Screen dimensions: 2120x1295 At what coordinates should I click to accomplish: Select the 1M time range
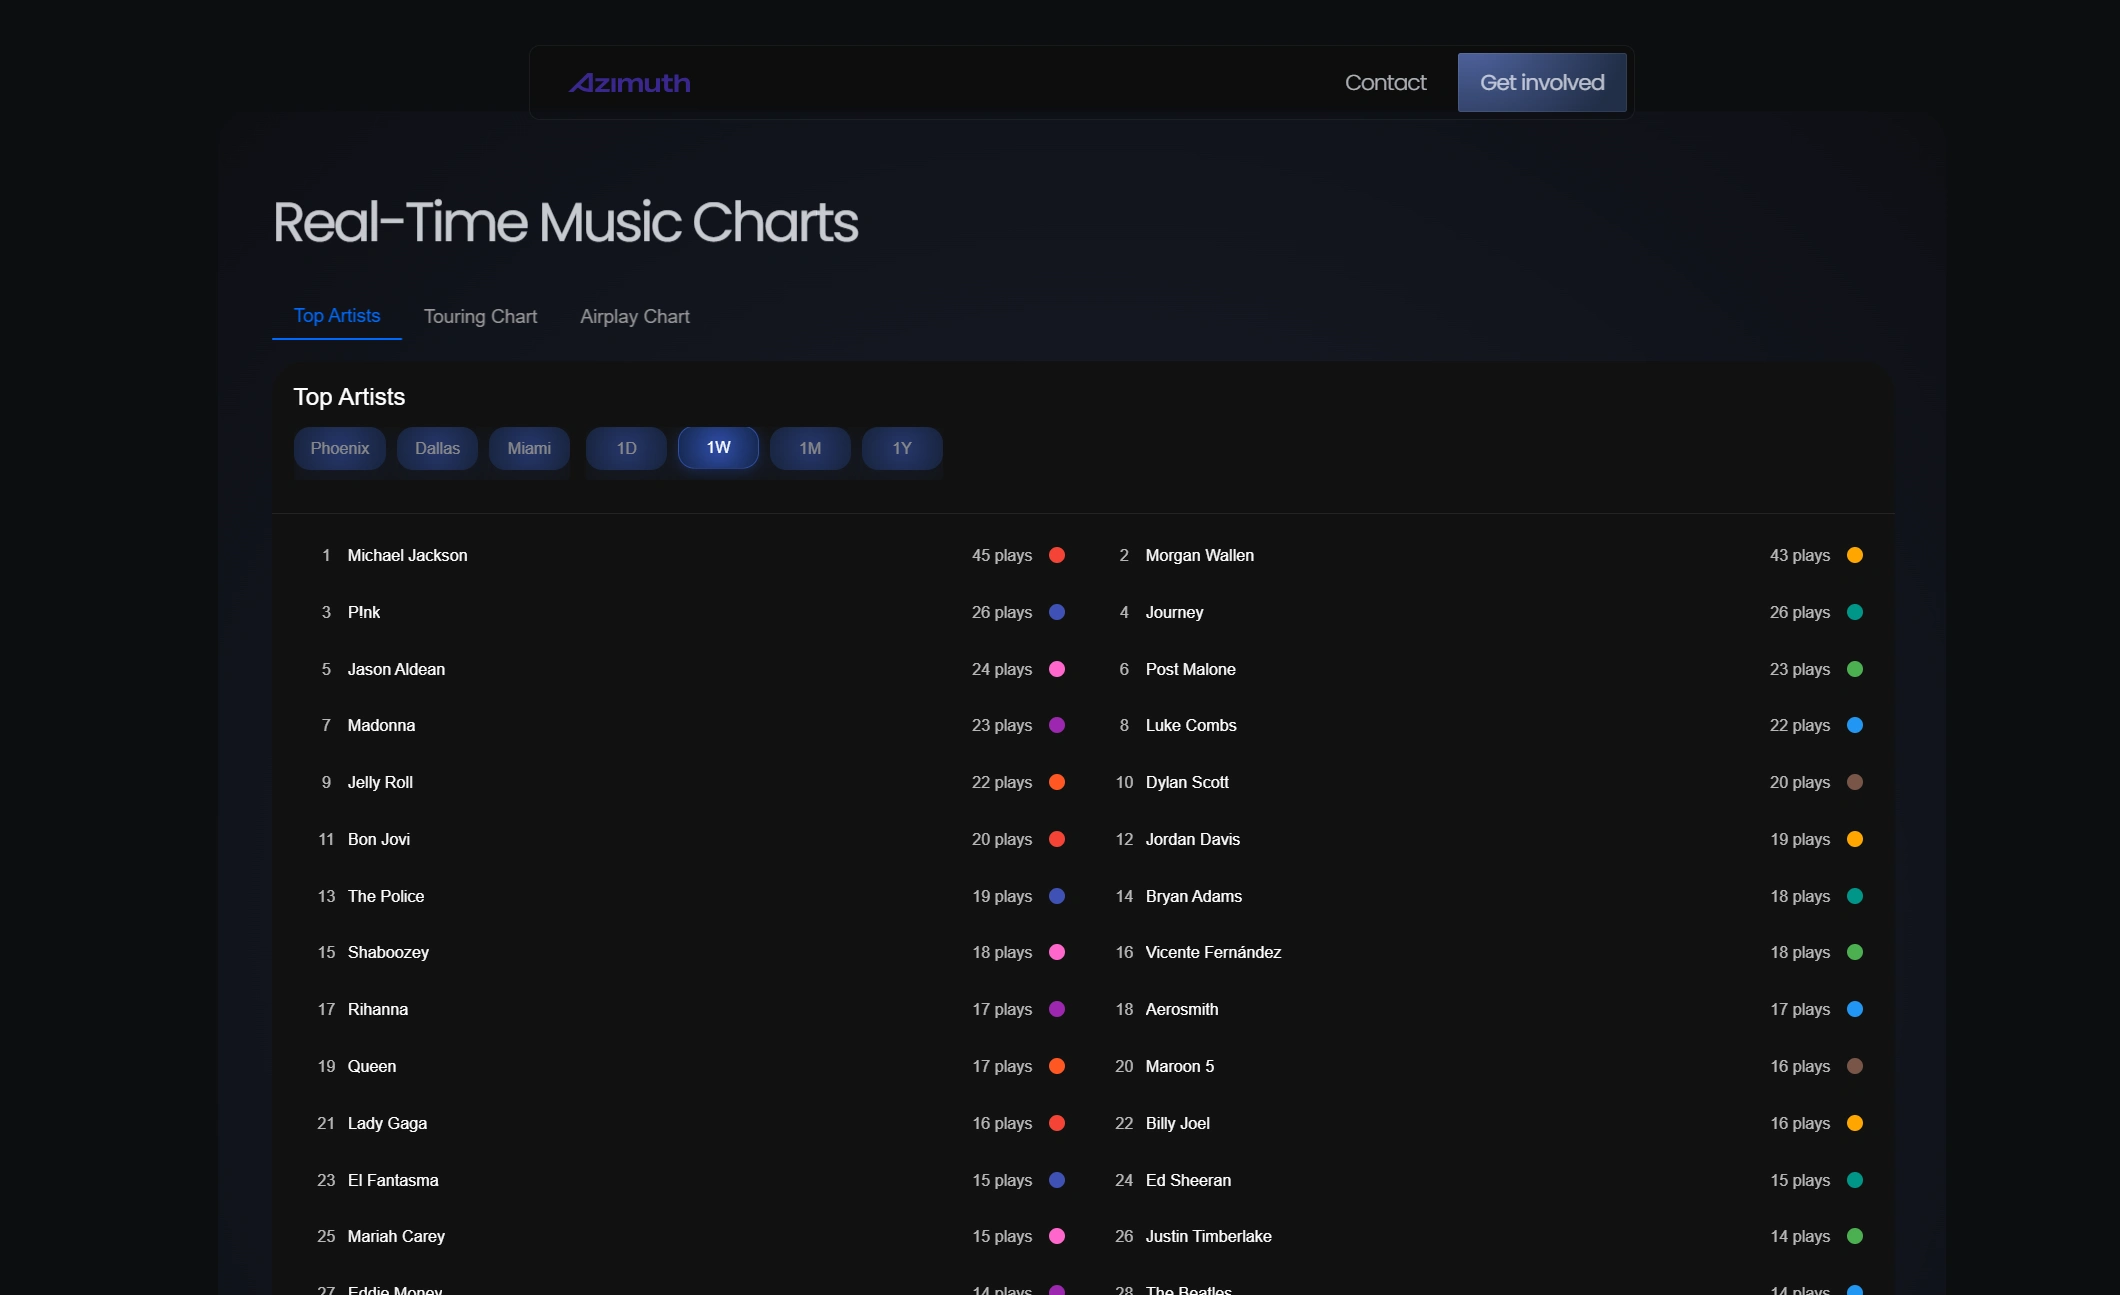point(810,448)
